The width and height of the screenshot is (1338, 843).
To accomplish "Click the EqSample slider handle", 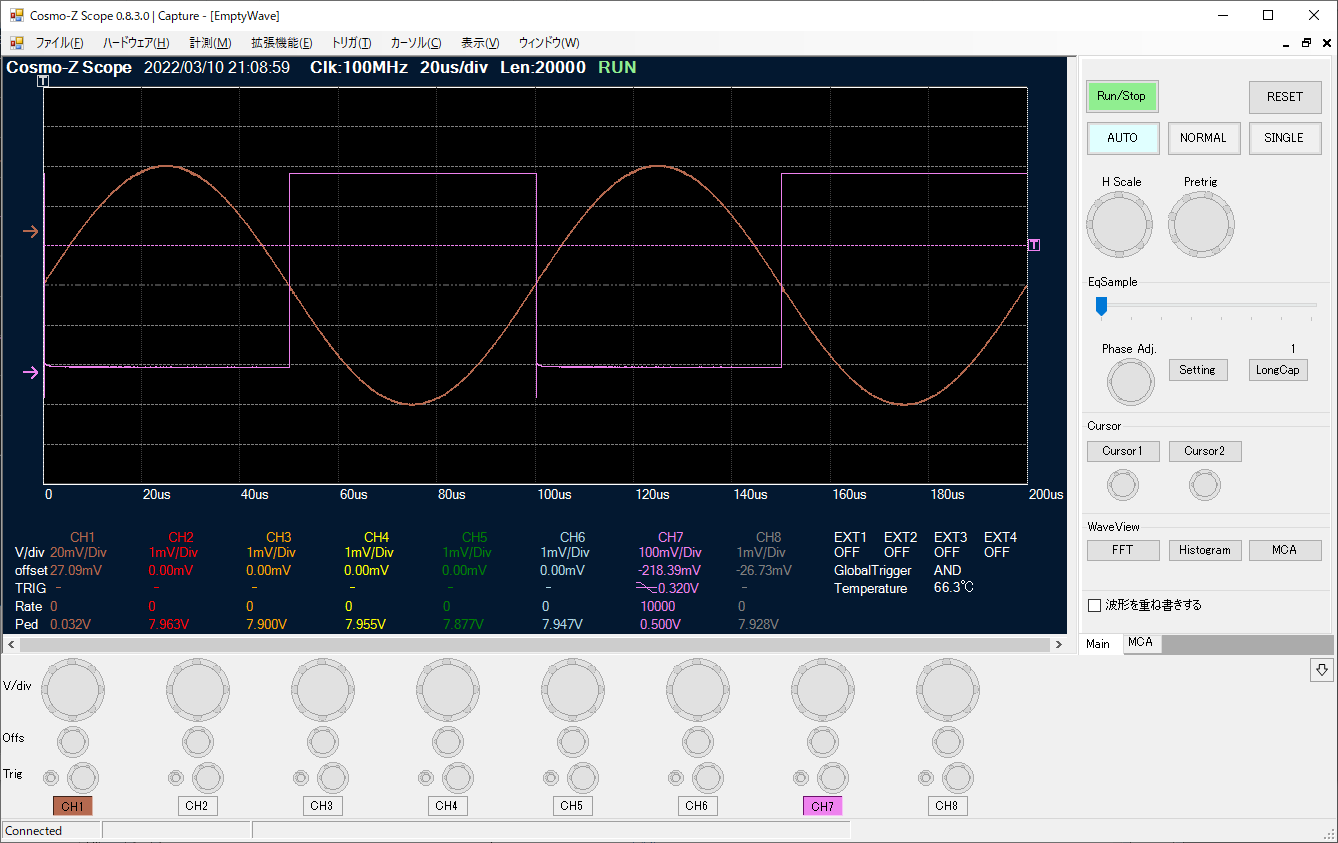I will point(1101,305).
